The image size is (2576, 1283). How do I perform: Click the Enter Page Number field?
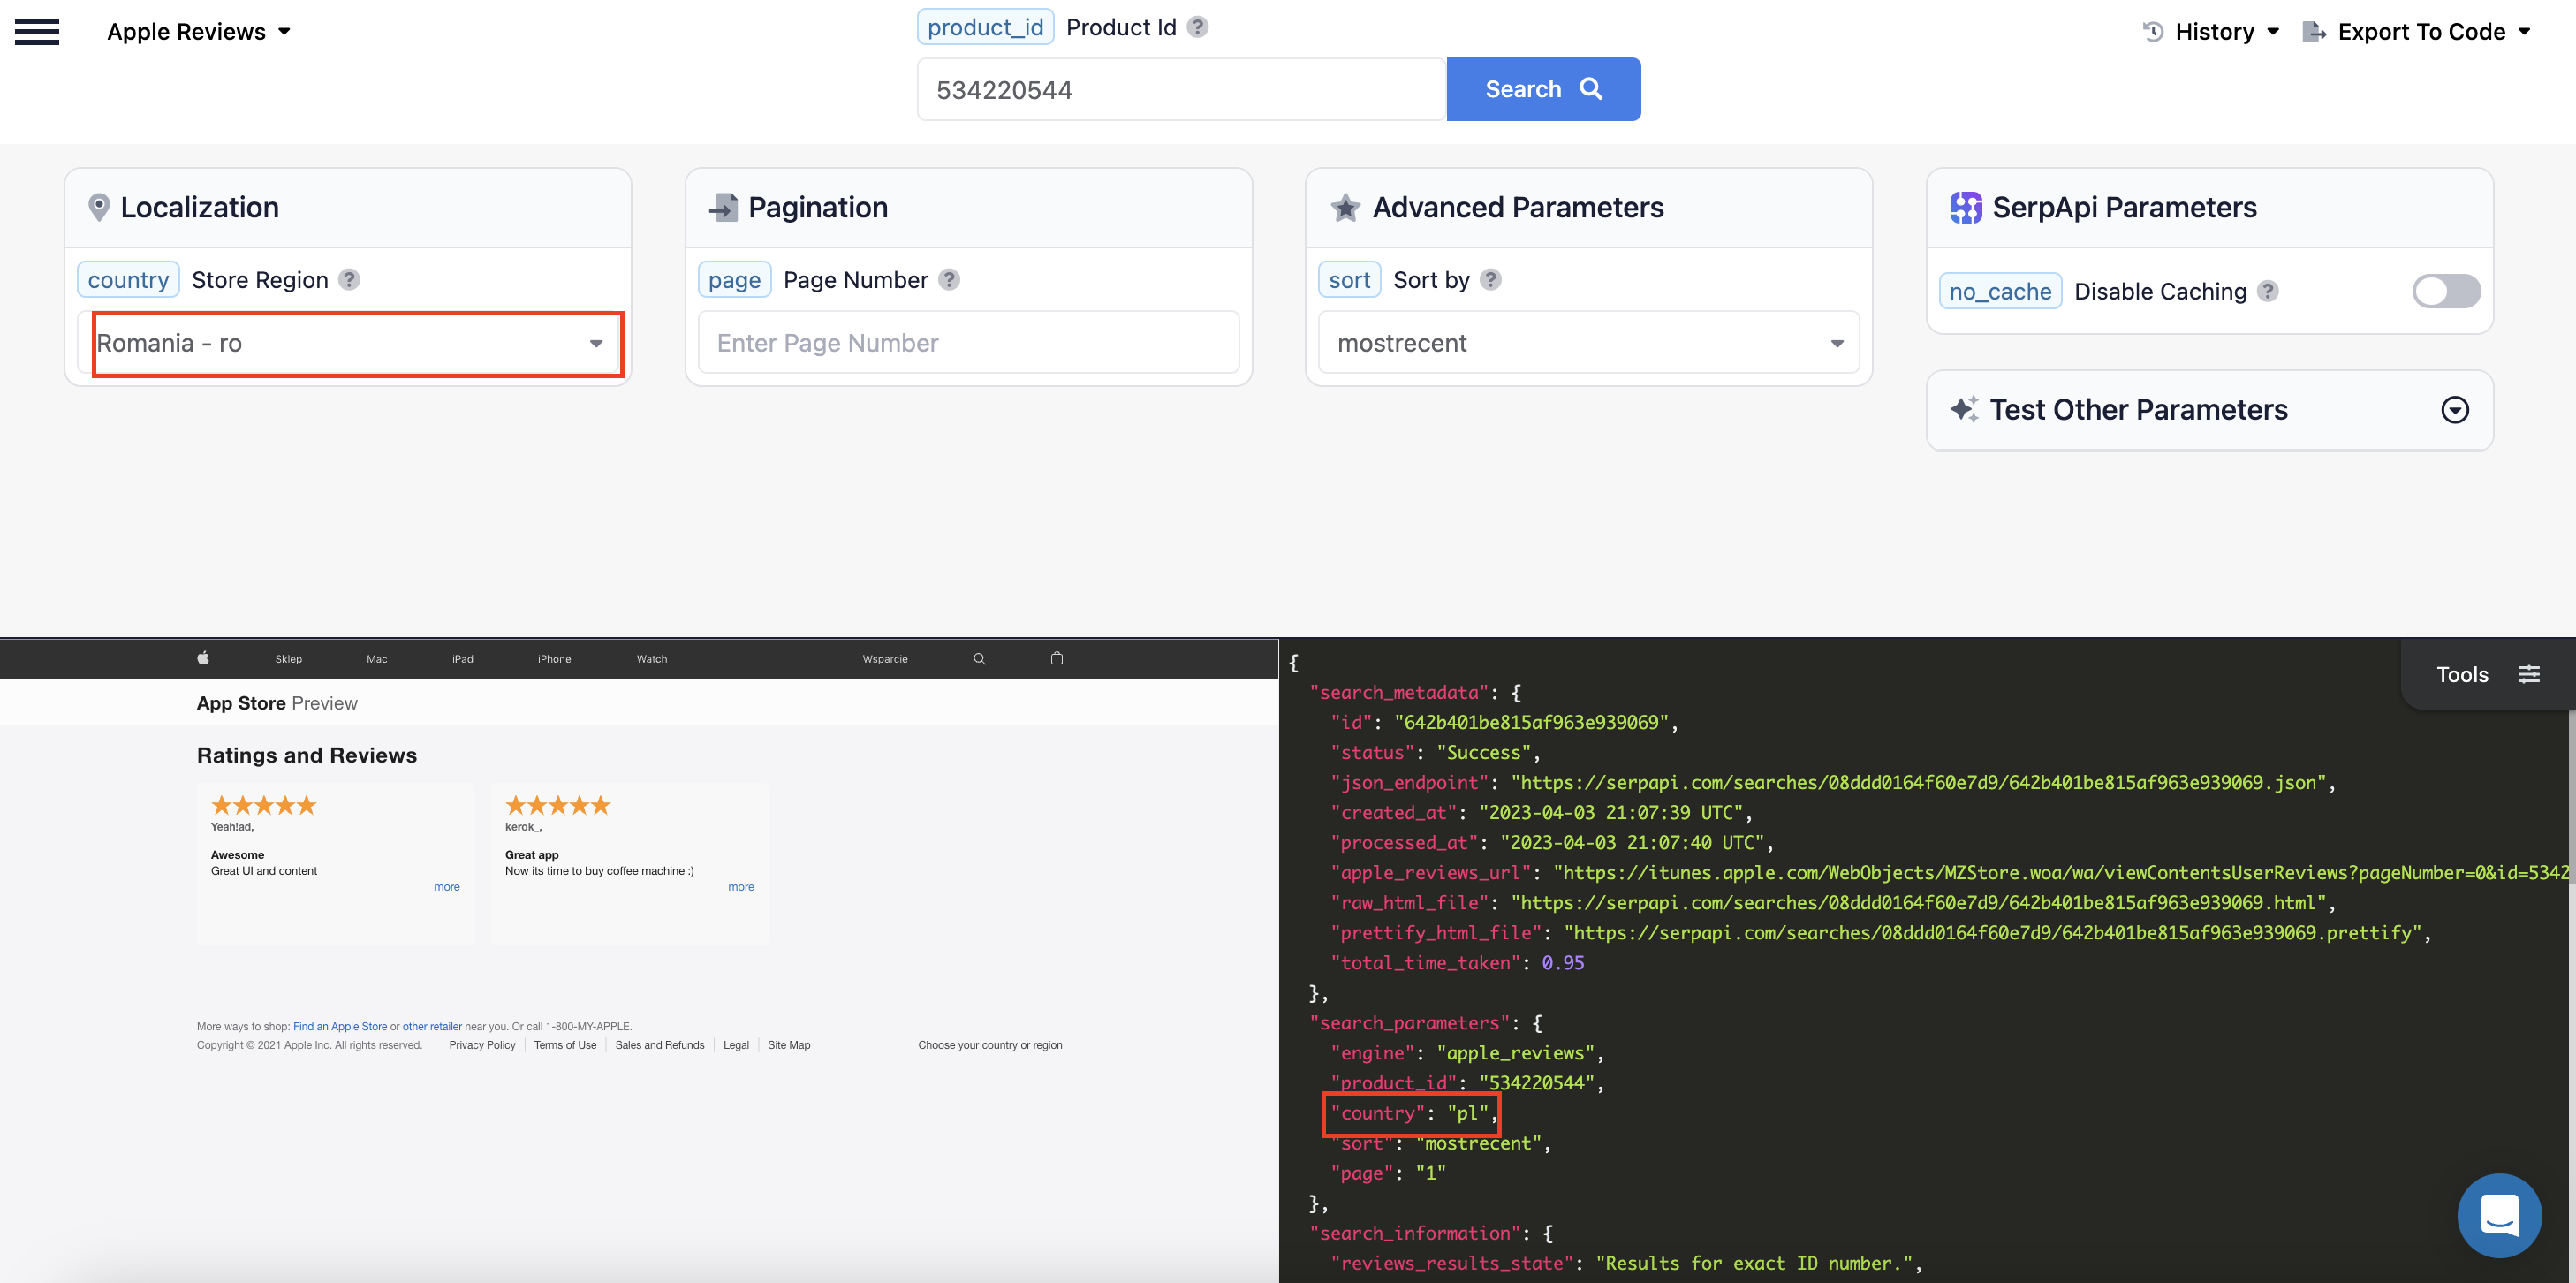pyautogui.click(x=967, y=343)
